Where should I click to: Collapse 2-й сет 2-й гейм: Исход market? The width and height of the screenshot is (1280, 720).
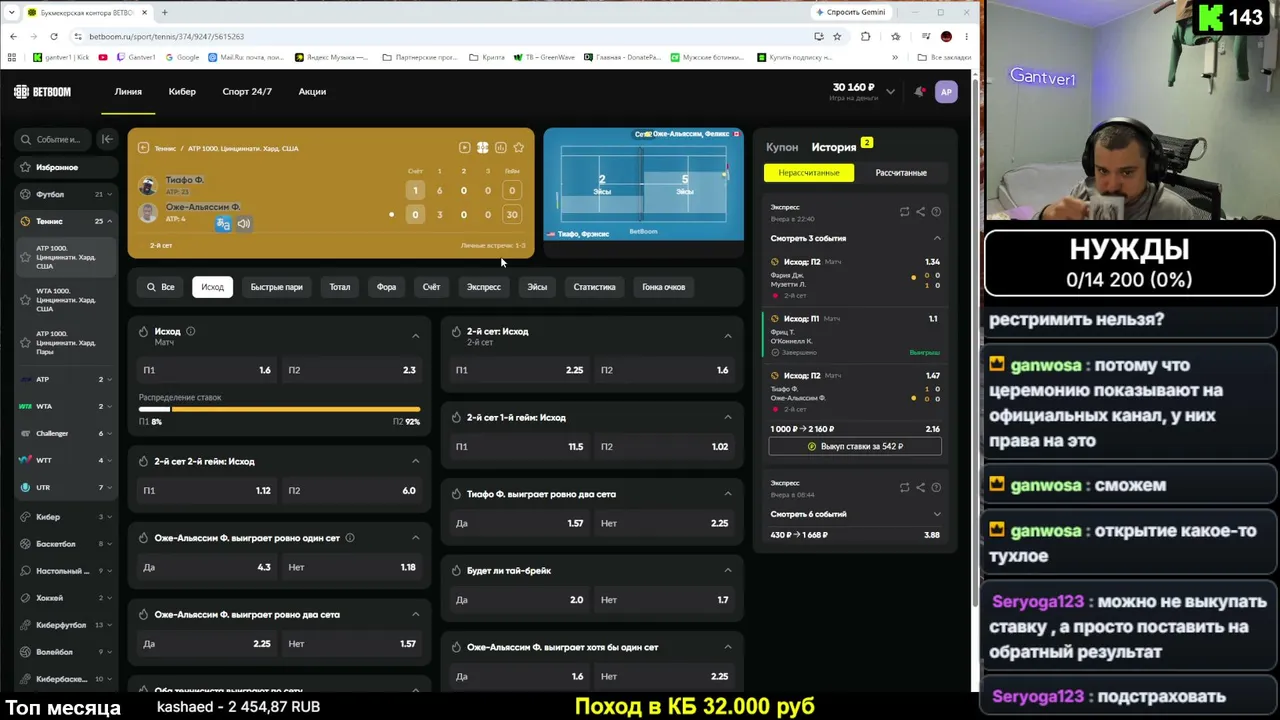(x=416, y=462)
